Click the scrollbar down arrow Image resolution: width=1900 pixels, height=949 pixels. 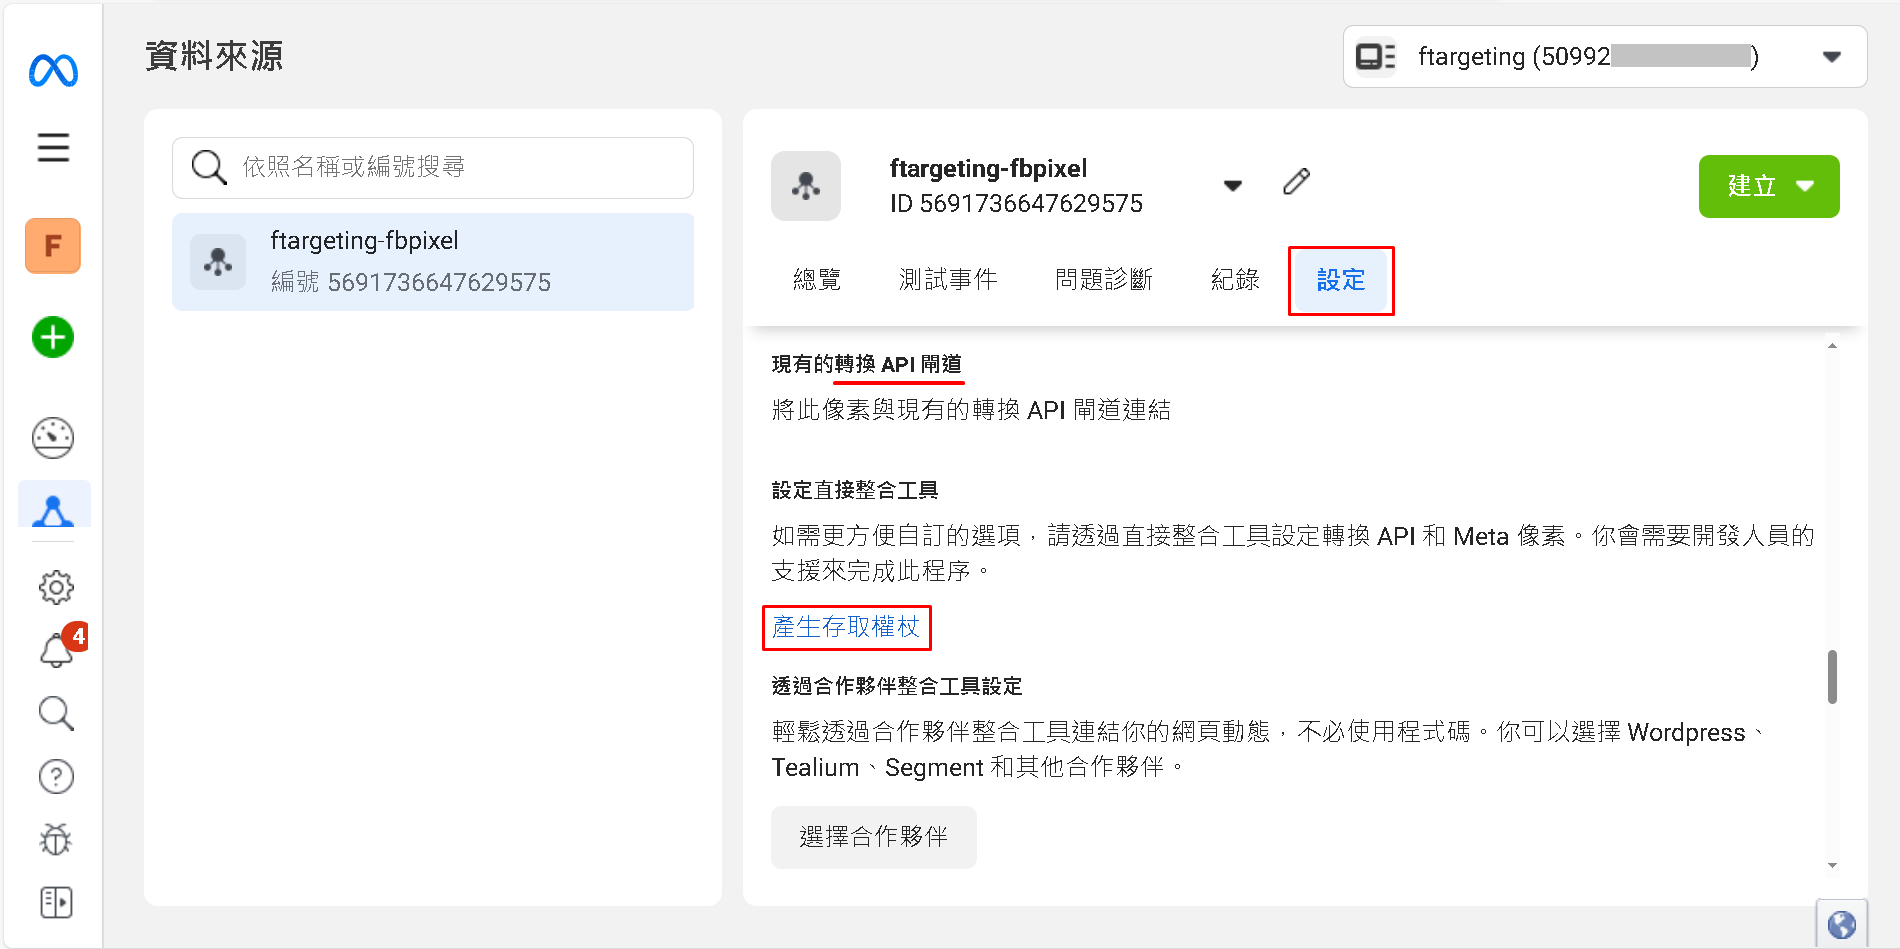click(1832, 865)
